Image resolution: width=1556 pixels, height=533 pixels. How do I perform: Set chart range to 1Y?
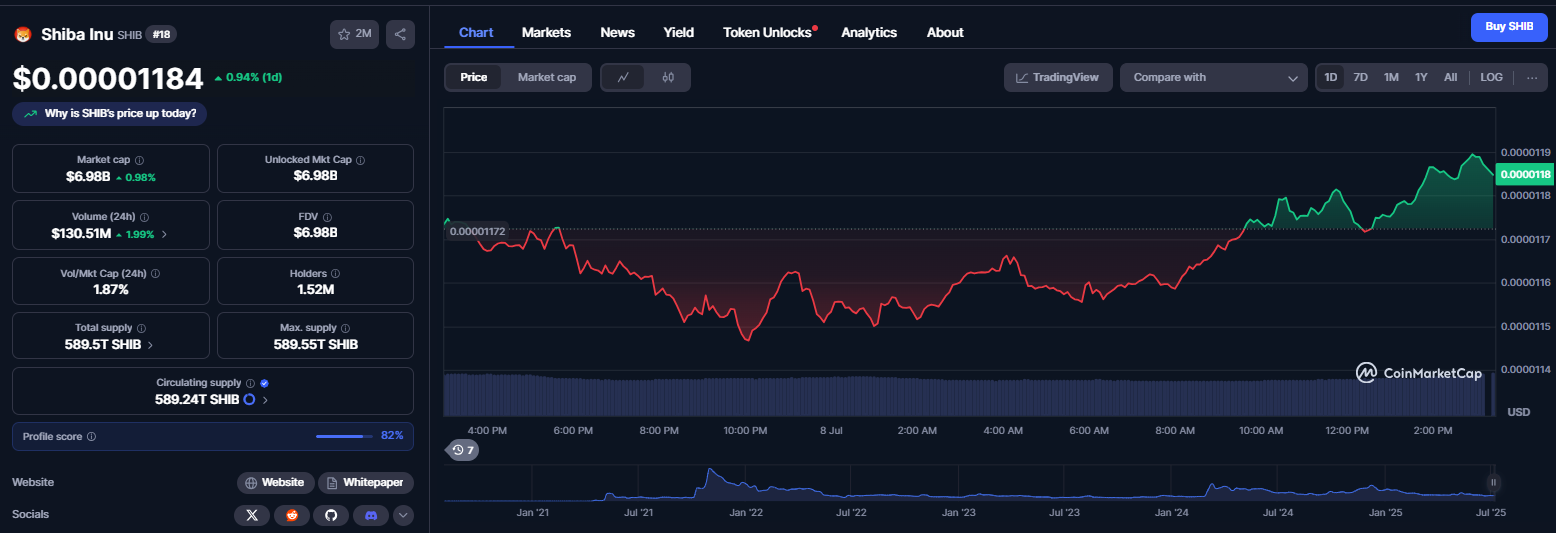1421,77
